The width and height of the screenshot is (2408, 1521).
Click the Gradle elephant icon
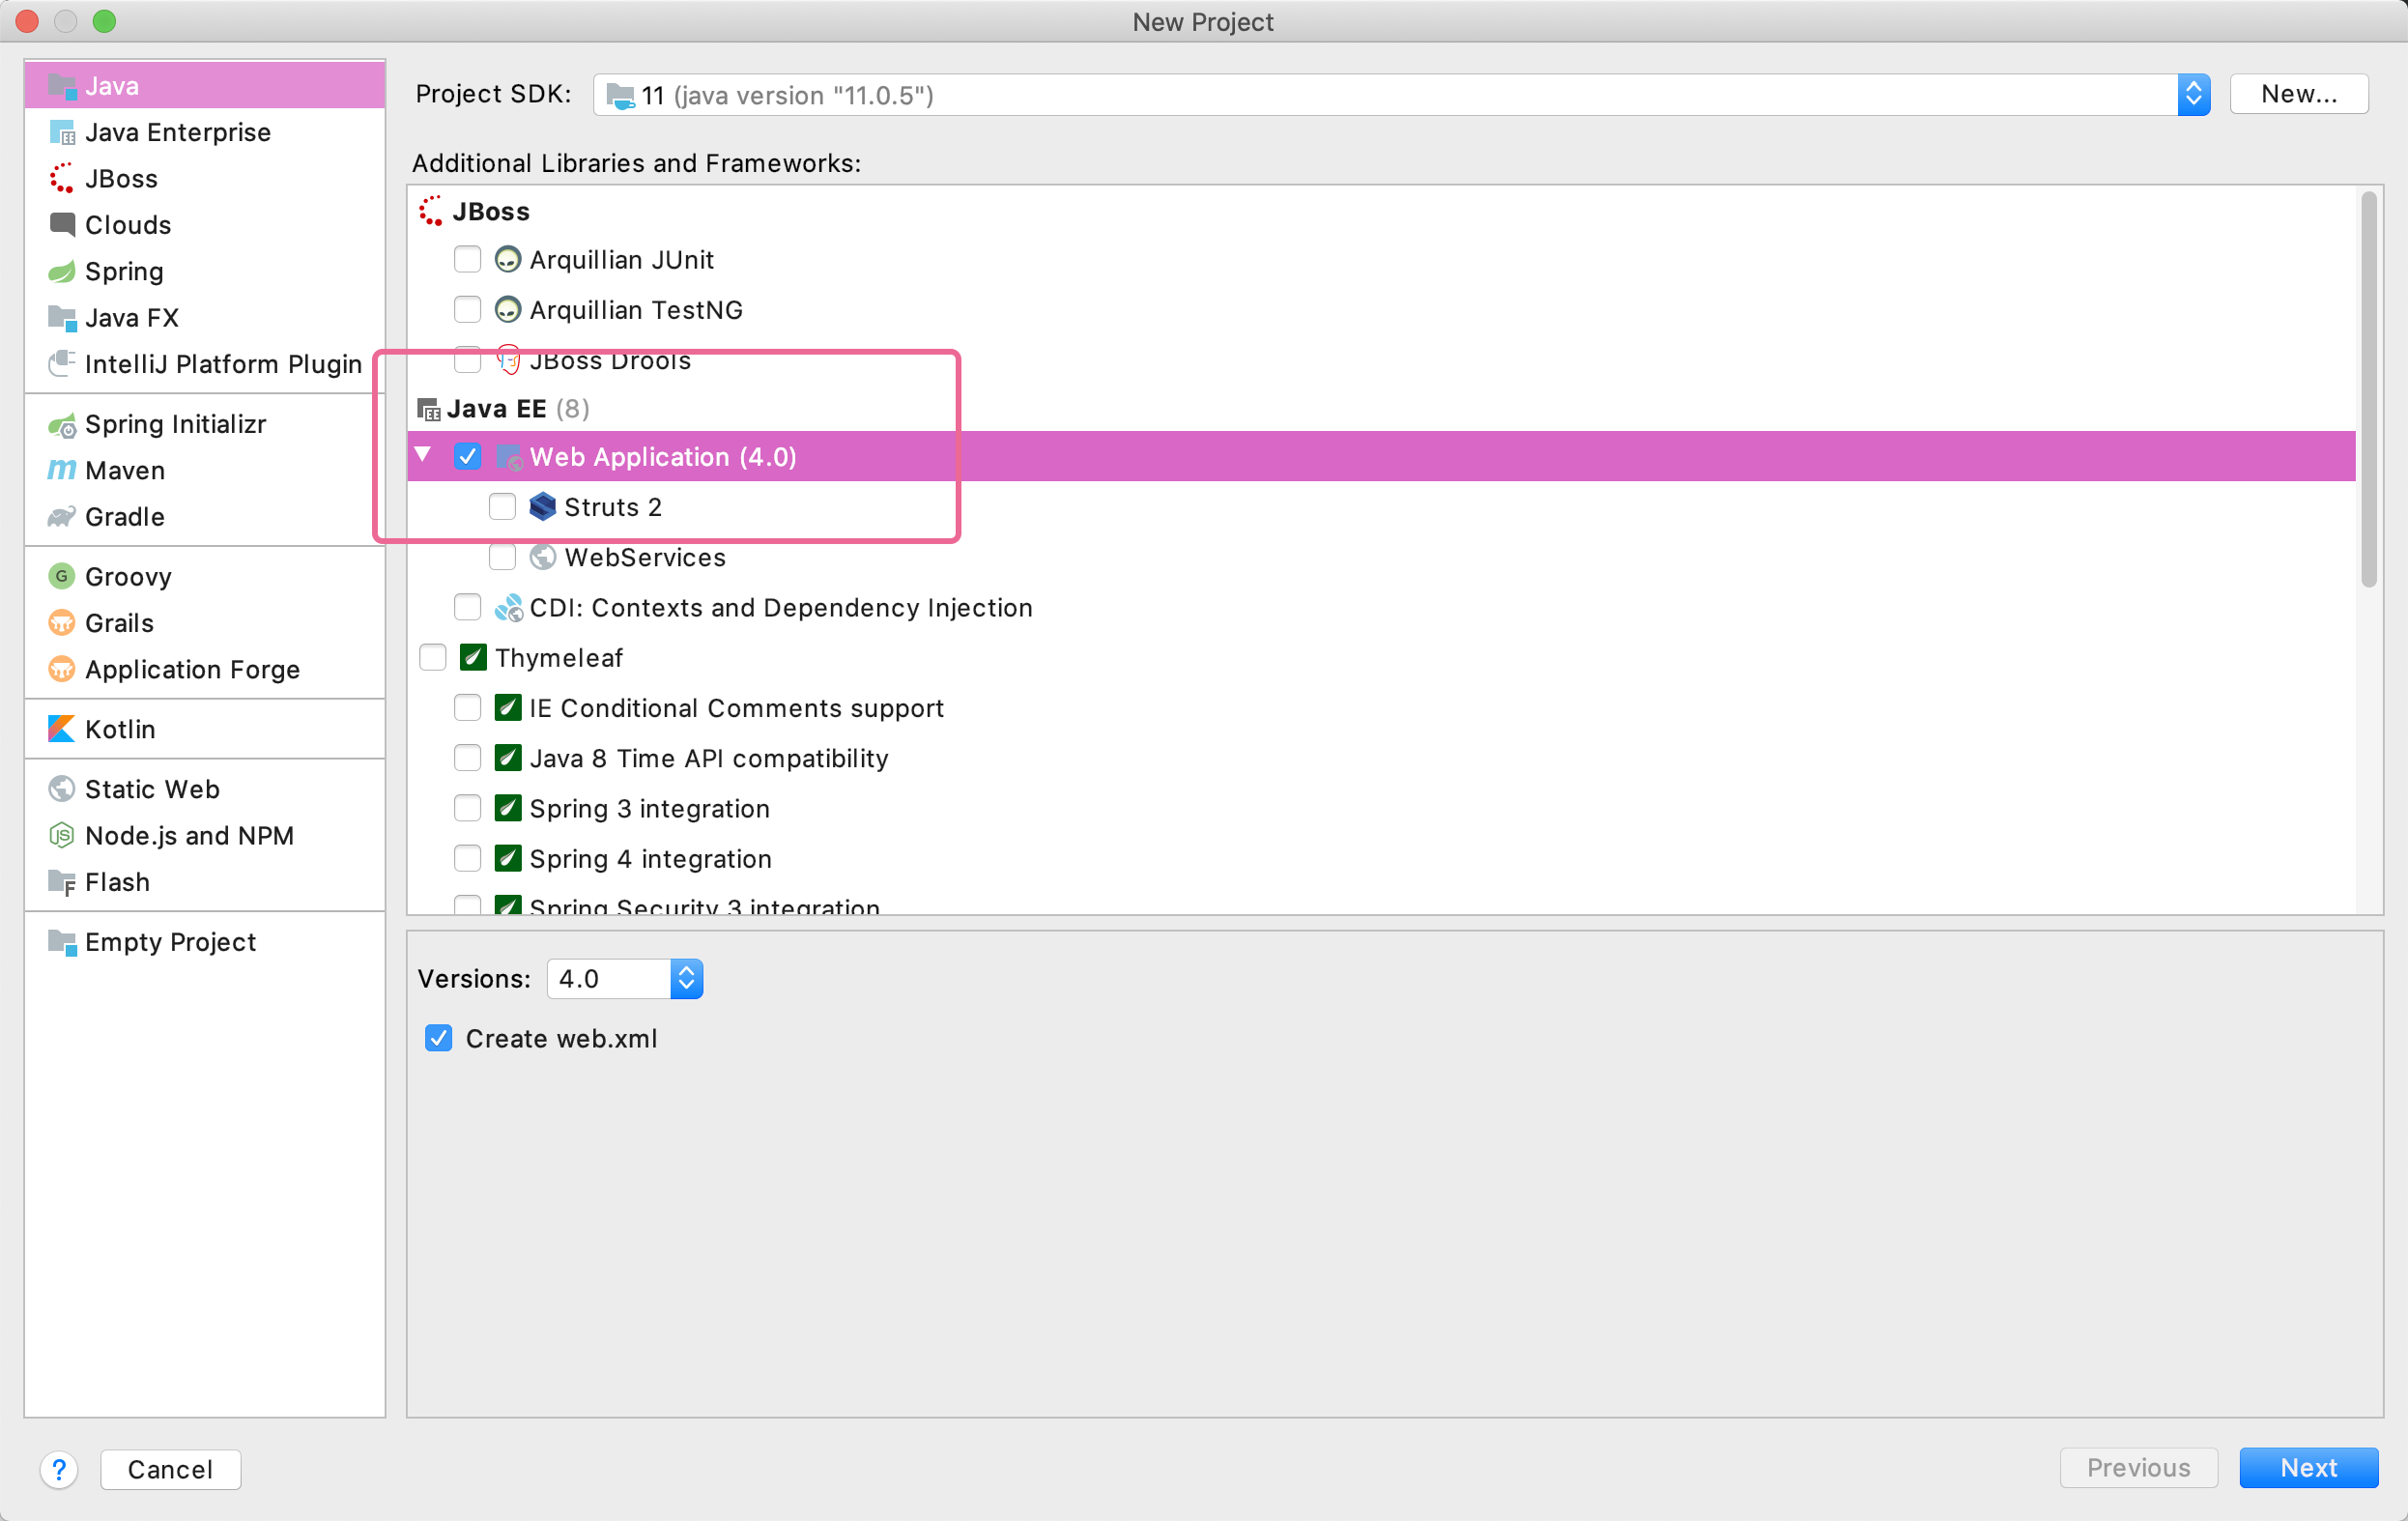pyautogui.click(x=62, y=516)
